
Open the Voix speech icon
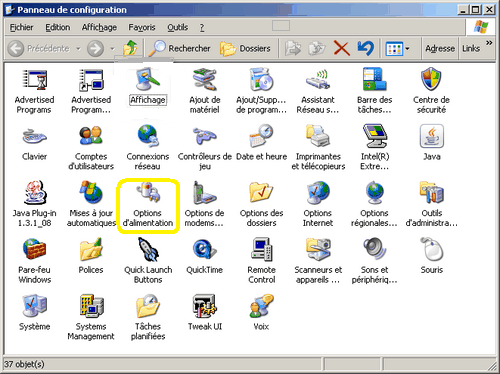tap(261, 307)
